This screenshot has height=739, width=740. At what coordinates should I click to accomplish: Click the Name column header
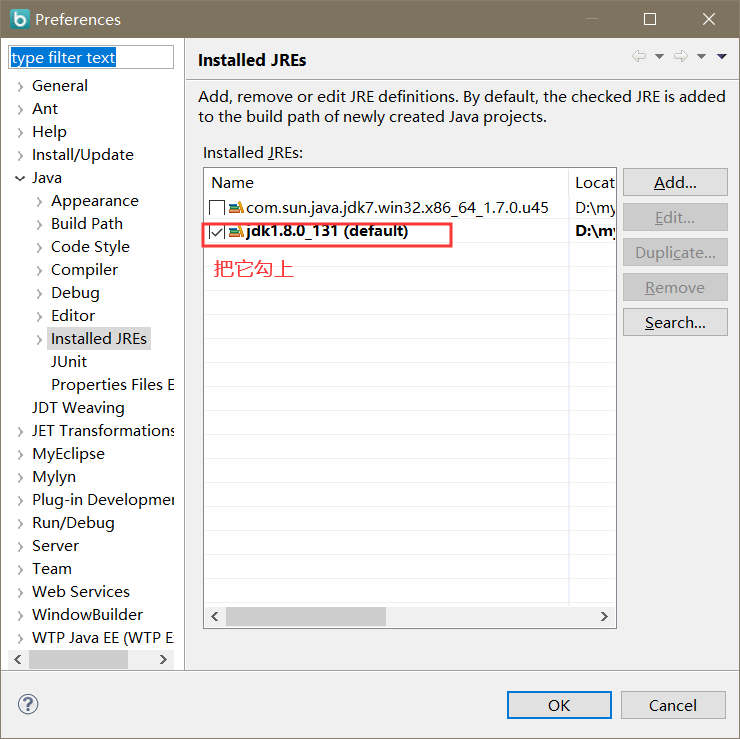[387, 182]
